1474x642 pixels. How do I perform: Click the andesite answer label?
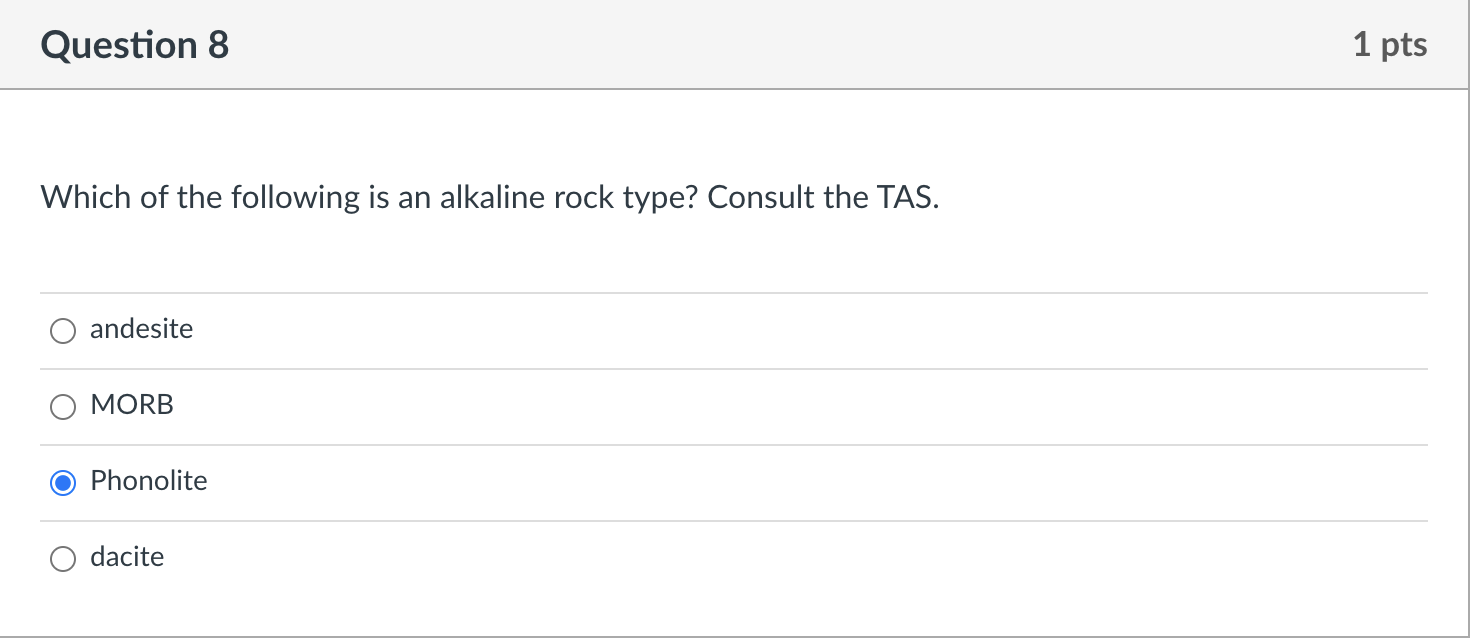(x=141, y=329)
